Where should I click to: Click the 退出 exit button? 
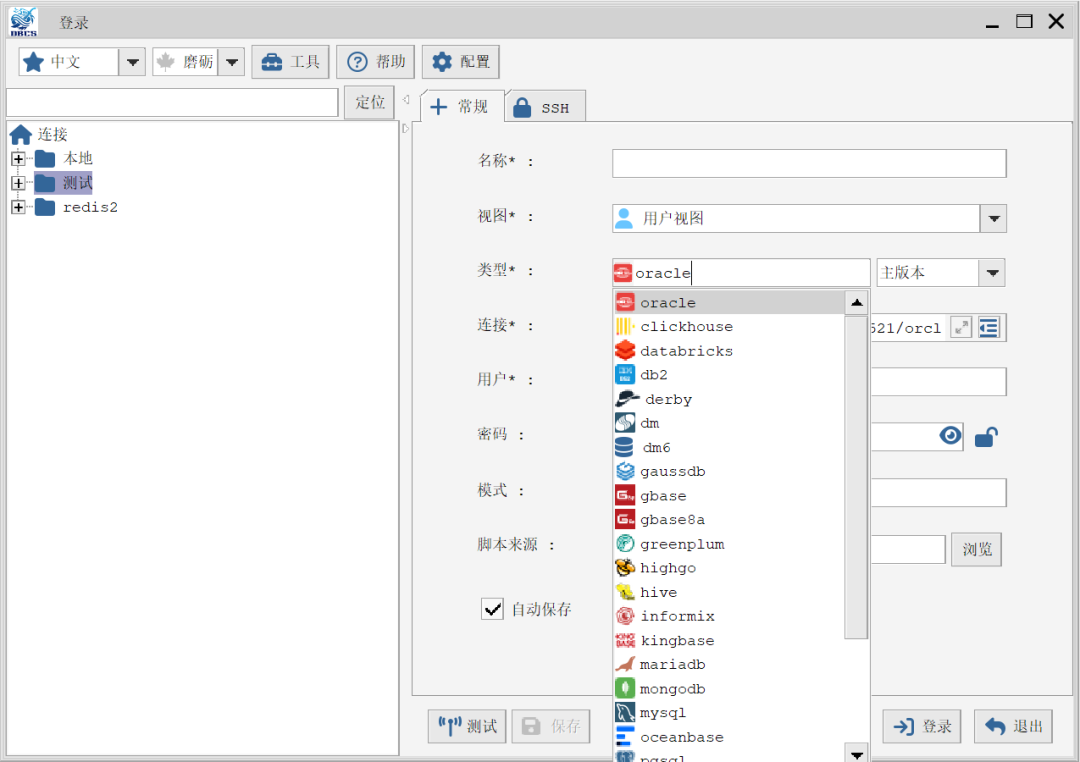(1013, 726)
